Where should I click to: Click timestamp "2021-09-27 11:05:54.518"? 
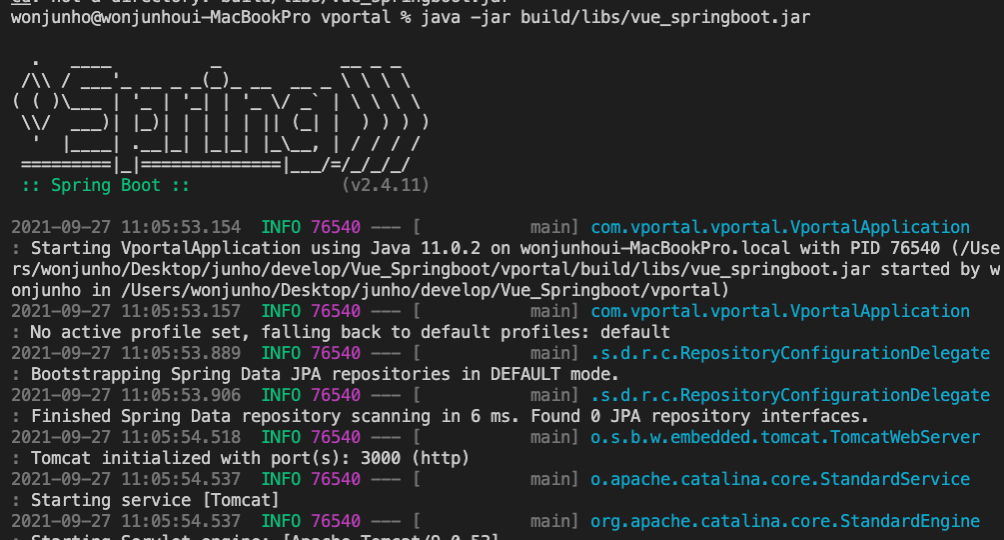click(x=126, y=438)
